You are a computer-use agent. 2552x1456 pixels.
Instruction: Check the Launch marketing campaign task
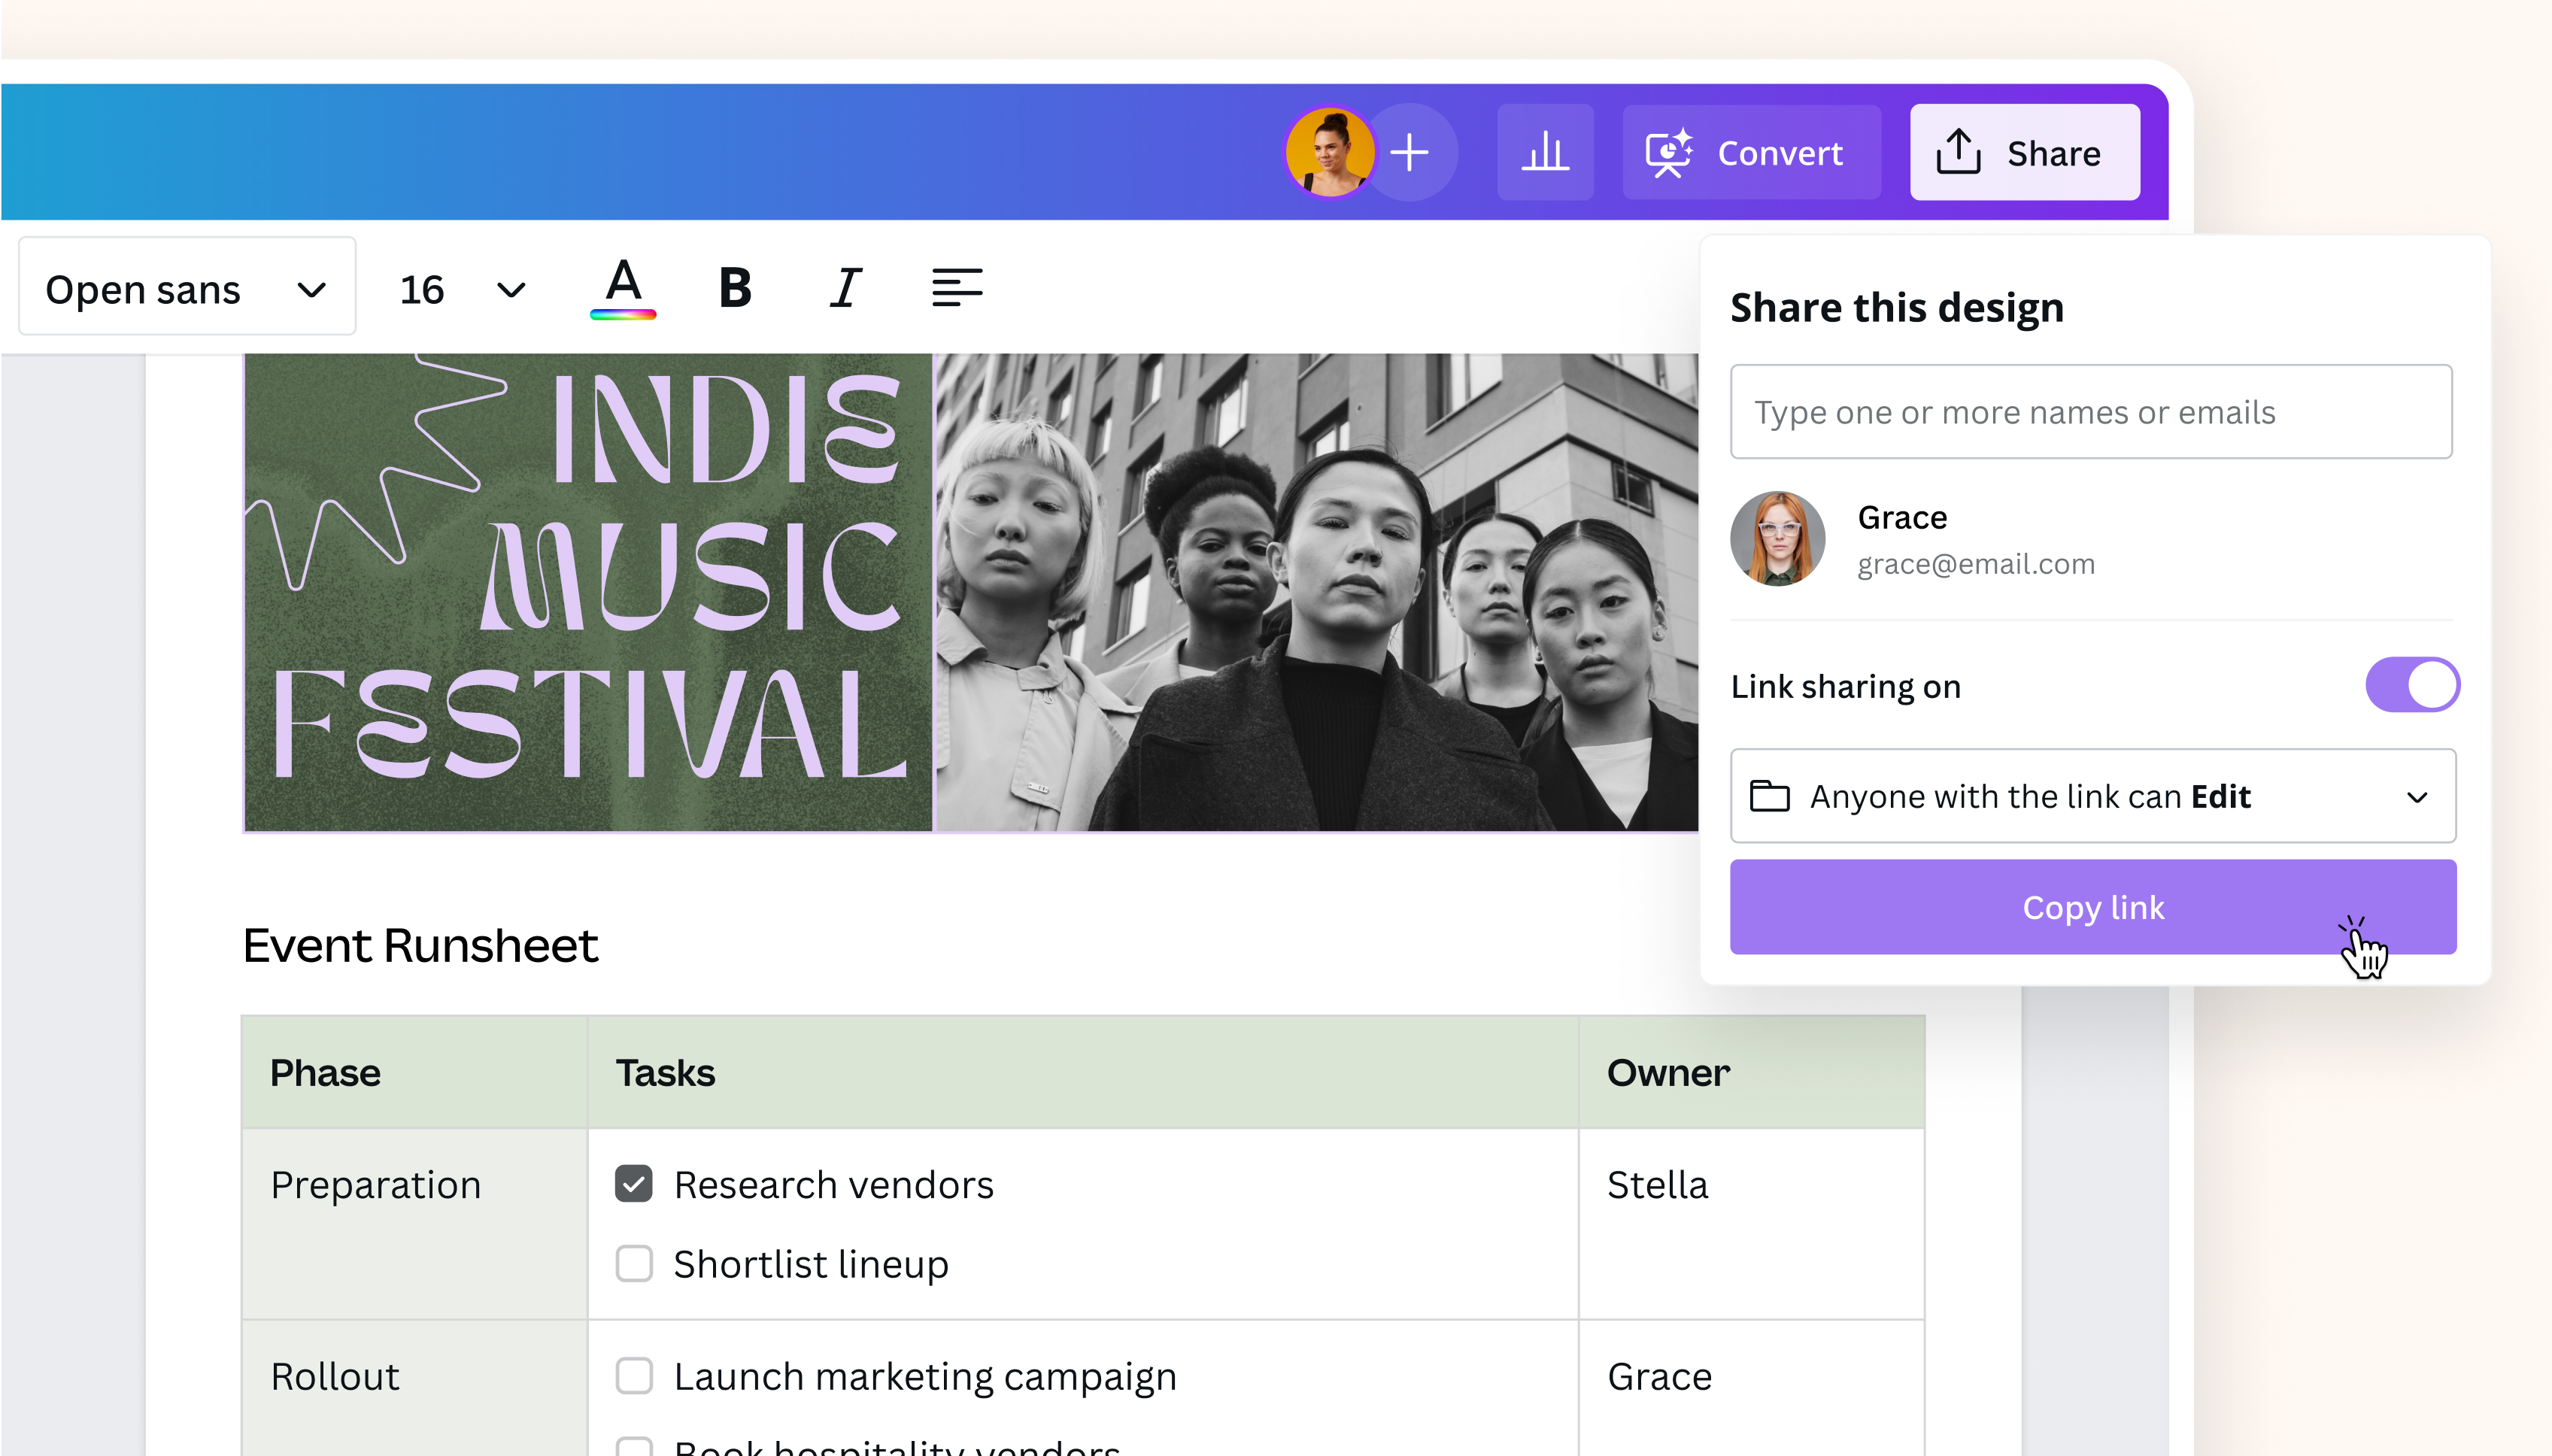634,1375
